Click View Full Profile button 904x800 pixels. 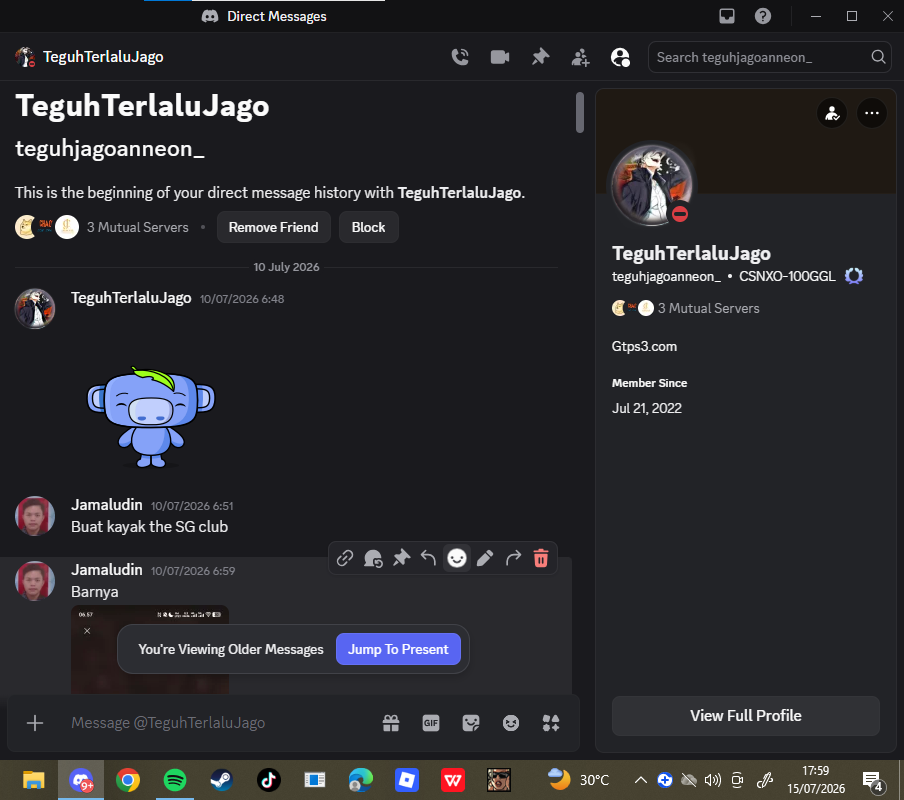(x=745, y=716)
